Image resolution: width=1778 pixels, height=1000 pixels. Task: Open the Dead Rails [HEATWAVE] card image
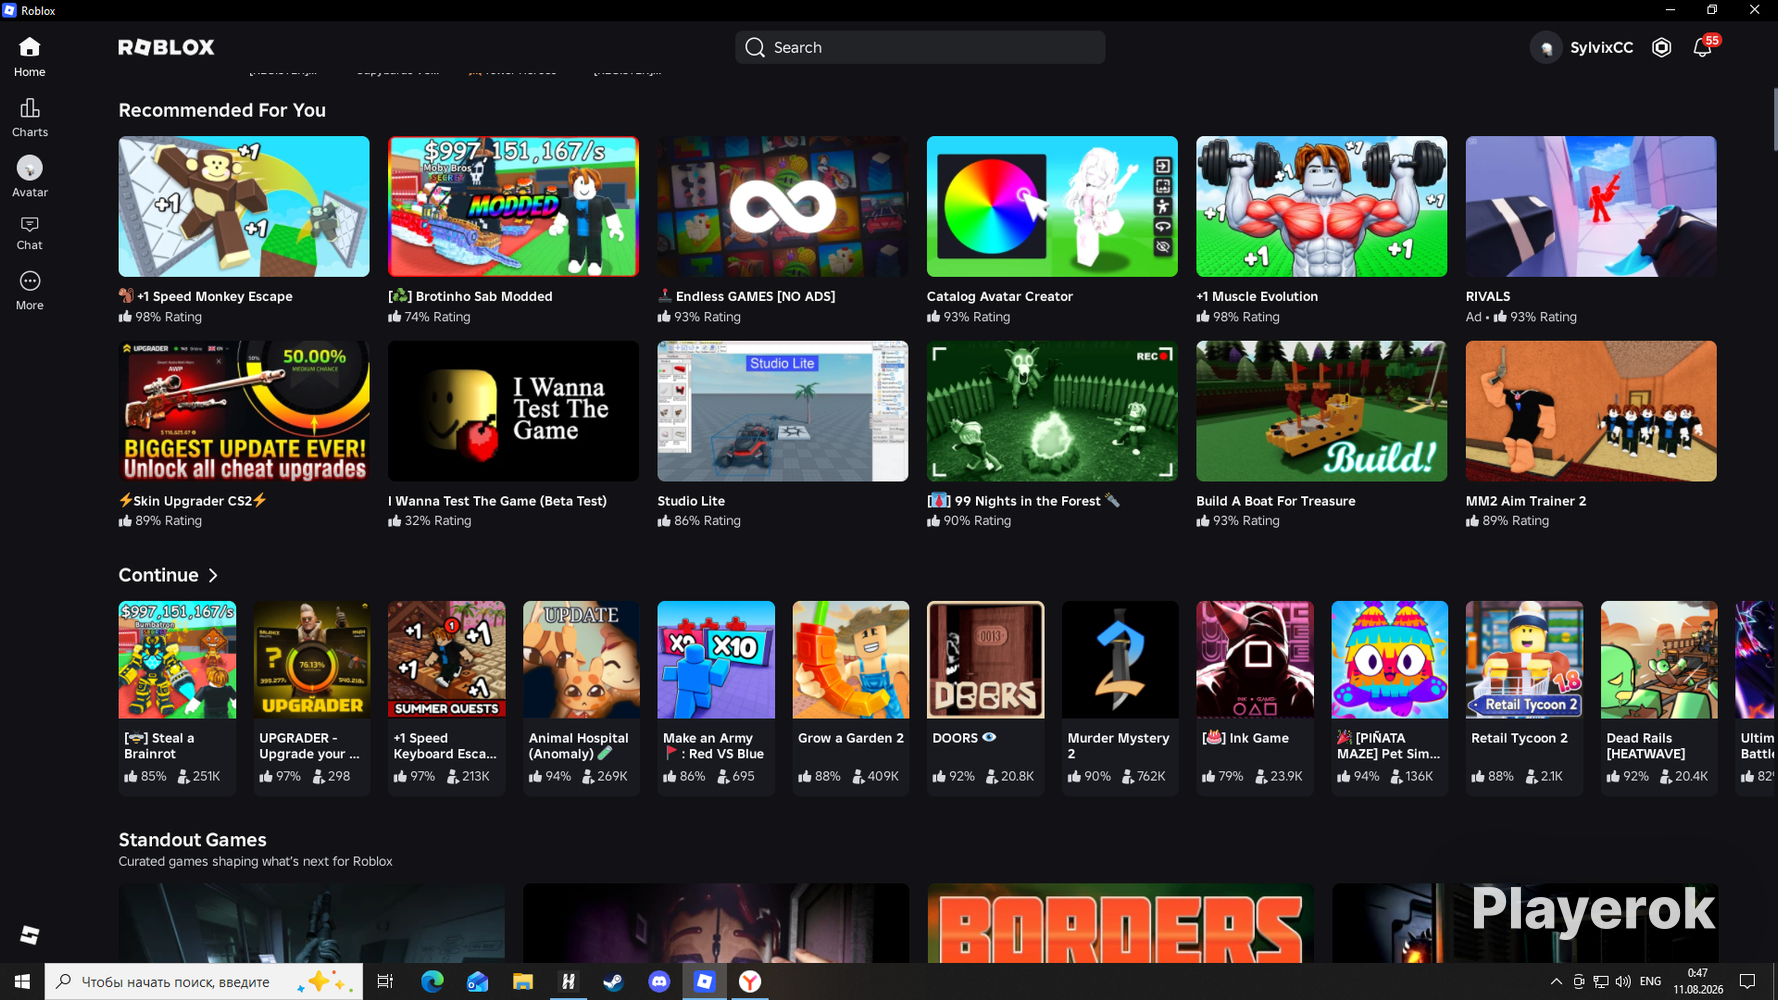coord(1660,660)
